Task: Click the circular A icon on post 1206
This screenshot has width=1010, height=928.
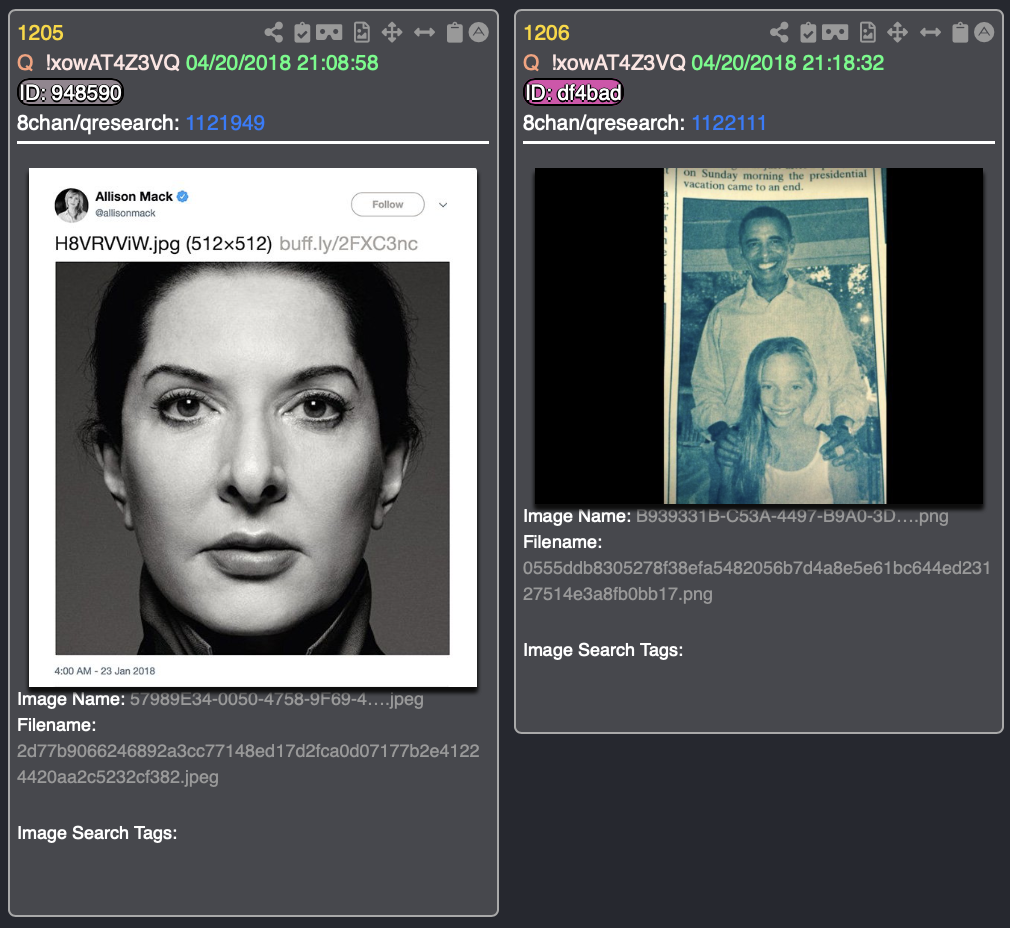Action: point(984,32)
